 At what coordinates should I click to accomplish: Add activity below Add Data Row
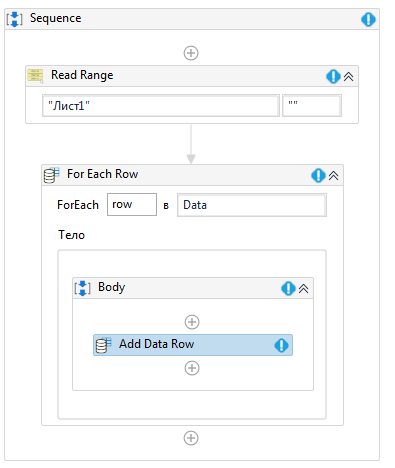click(x=192, y=368)
